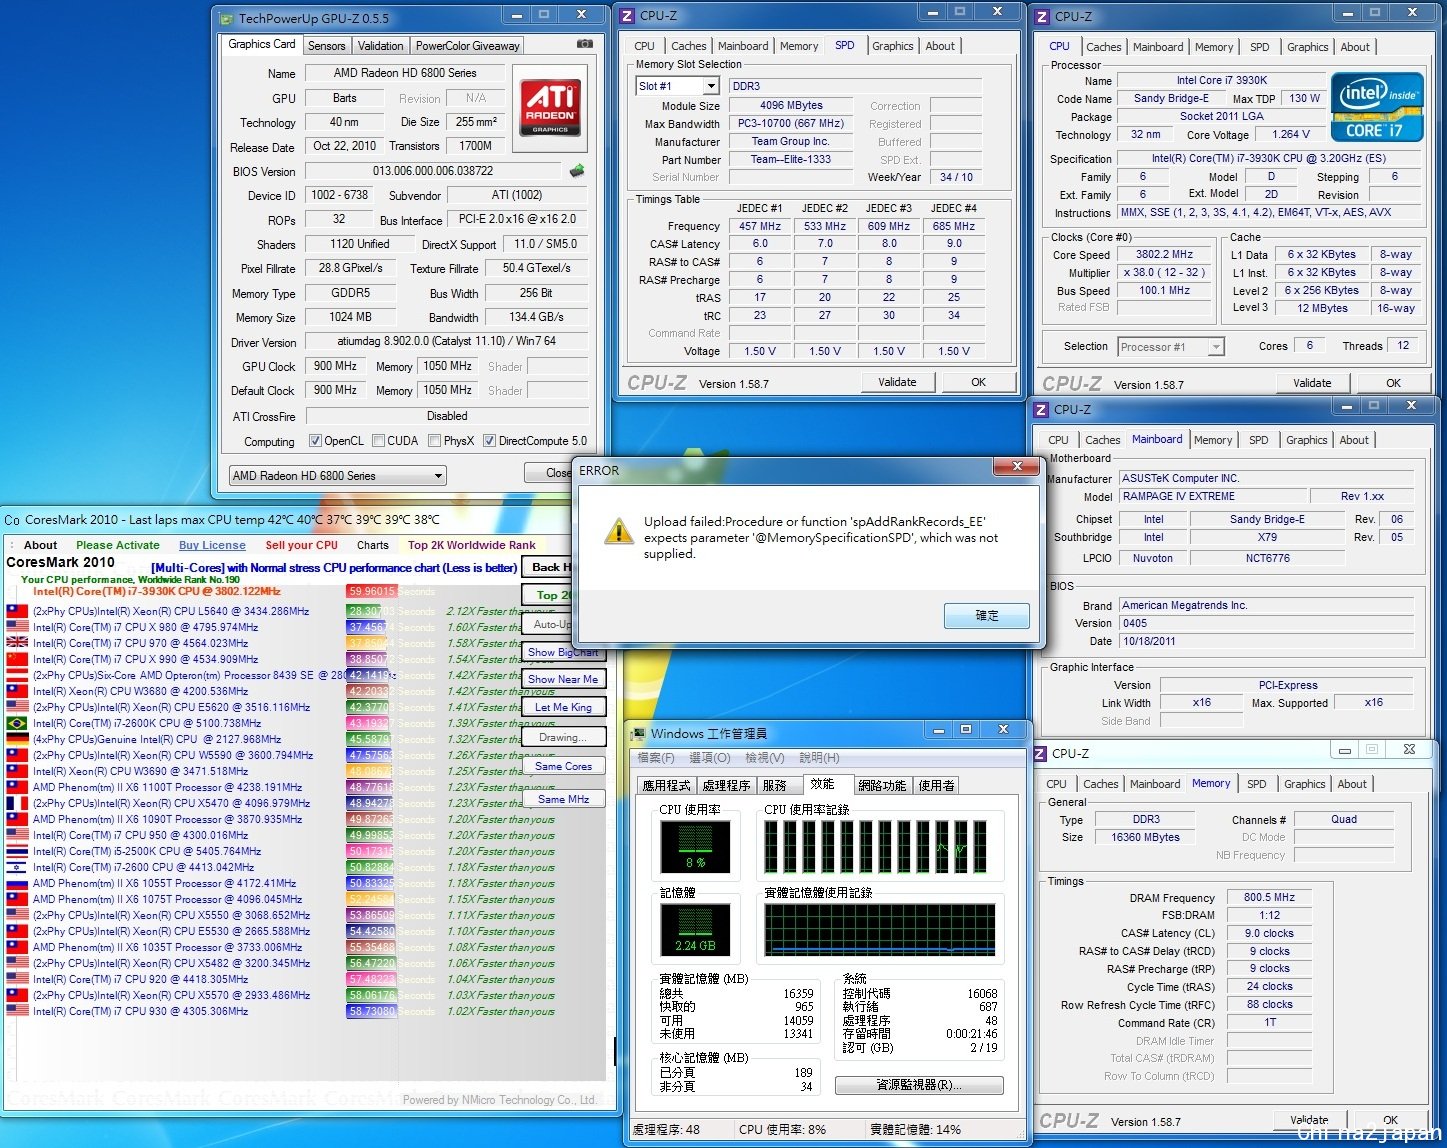Screen dimensions: 1447x1148
Task: Click the DRAM Frequency value 800.5 MHz
Action: (1269, 898)
